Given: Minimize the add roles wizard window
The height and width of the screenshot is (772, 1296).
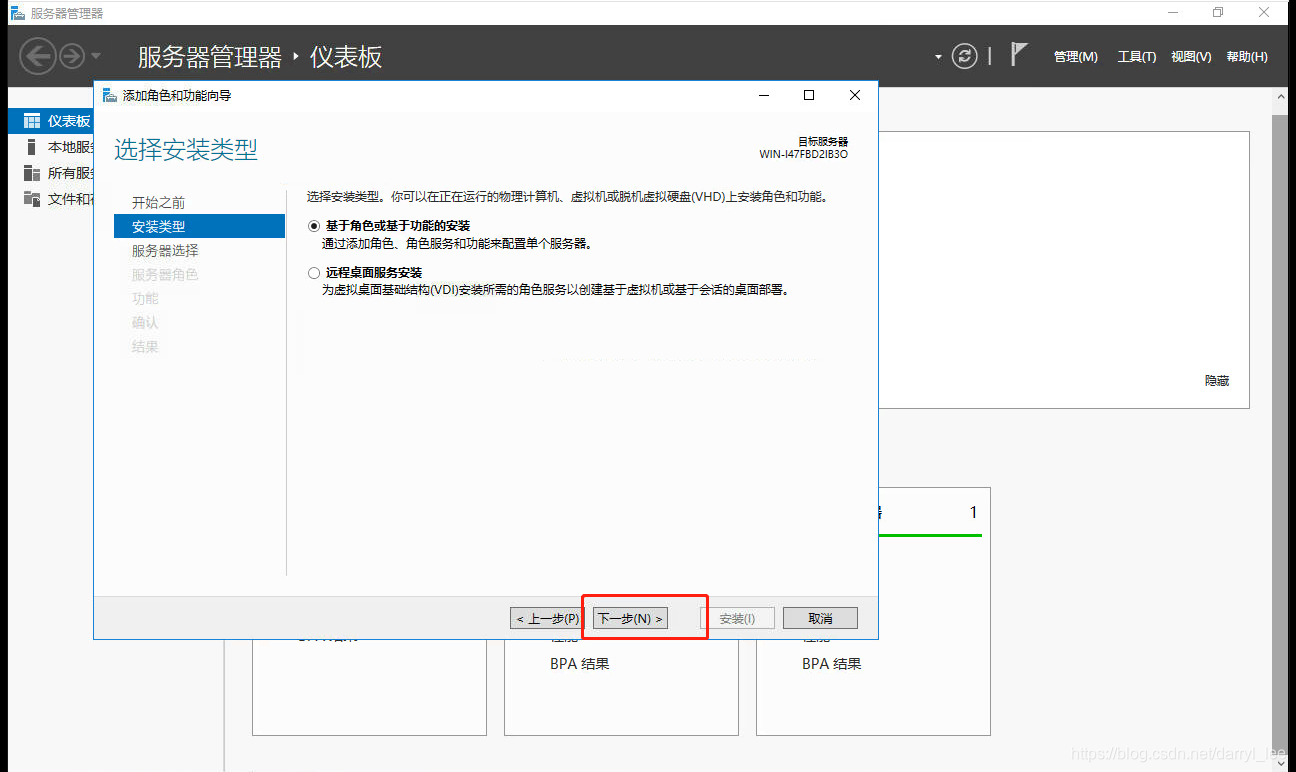Looking at the screenshot, I should click(764, 95).
